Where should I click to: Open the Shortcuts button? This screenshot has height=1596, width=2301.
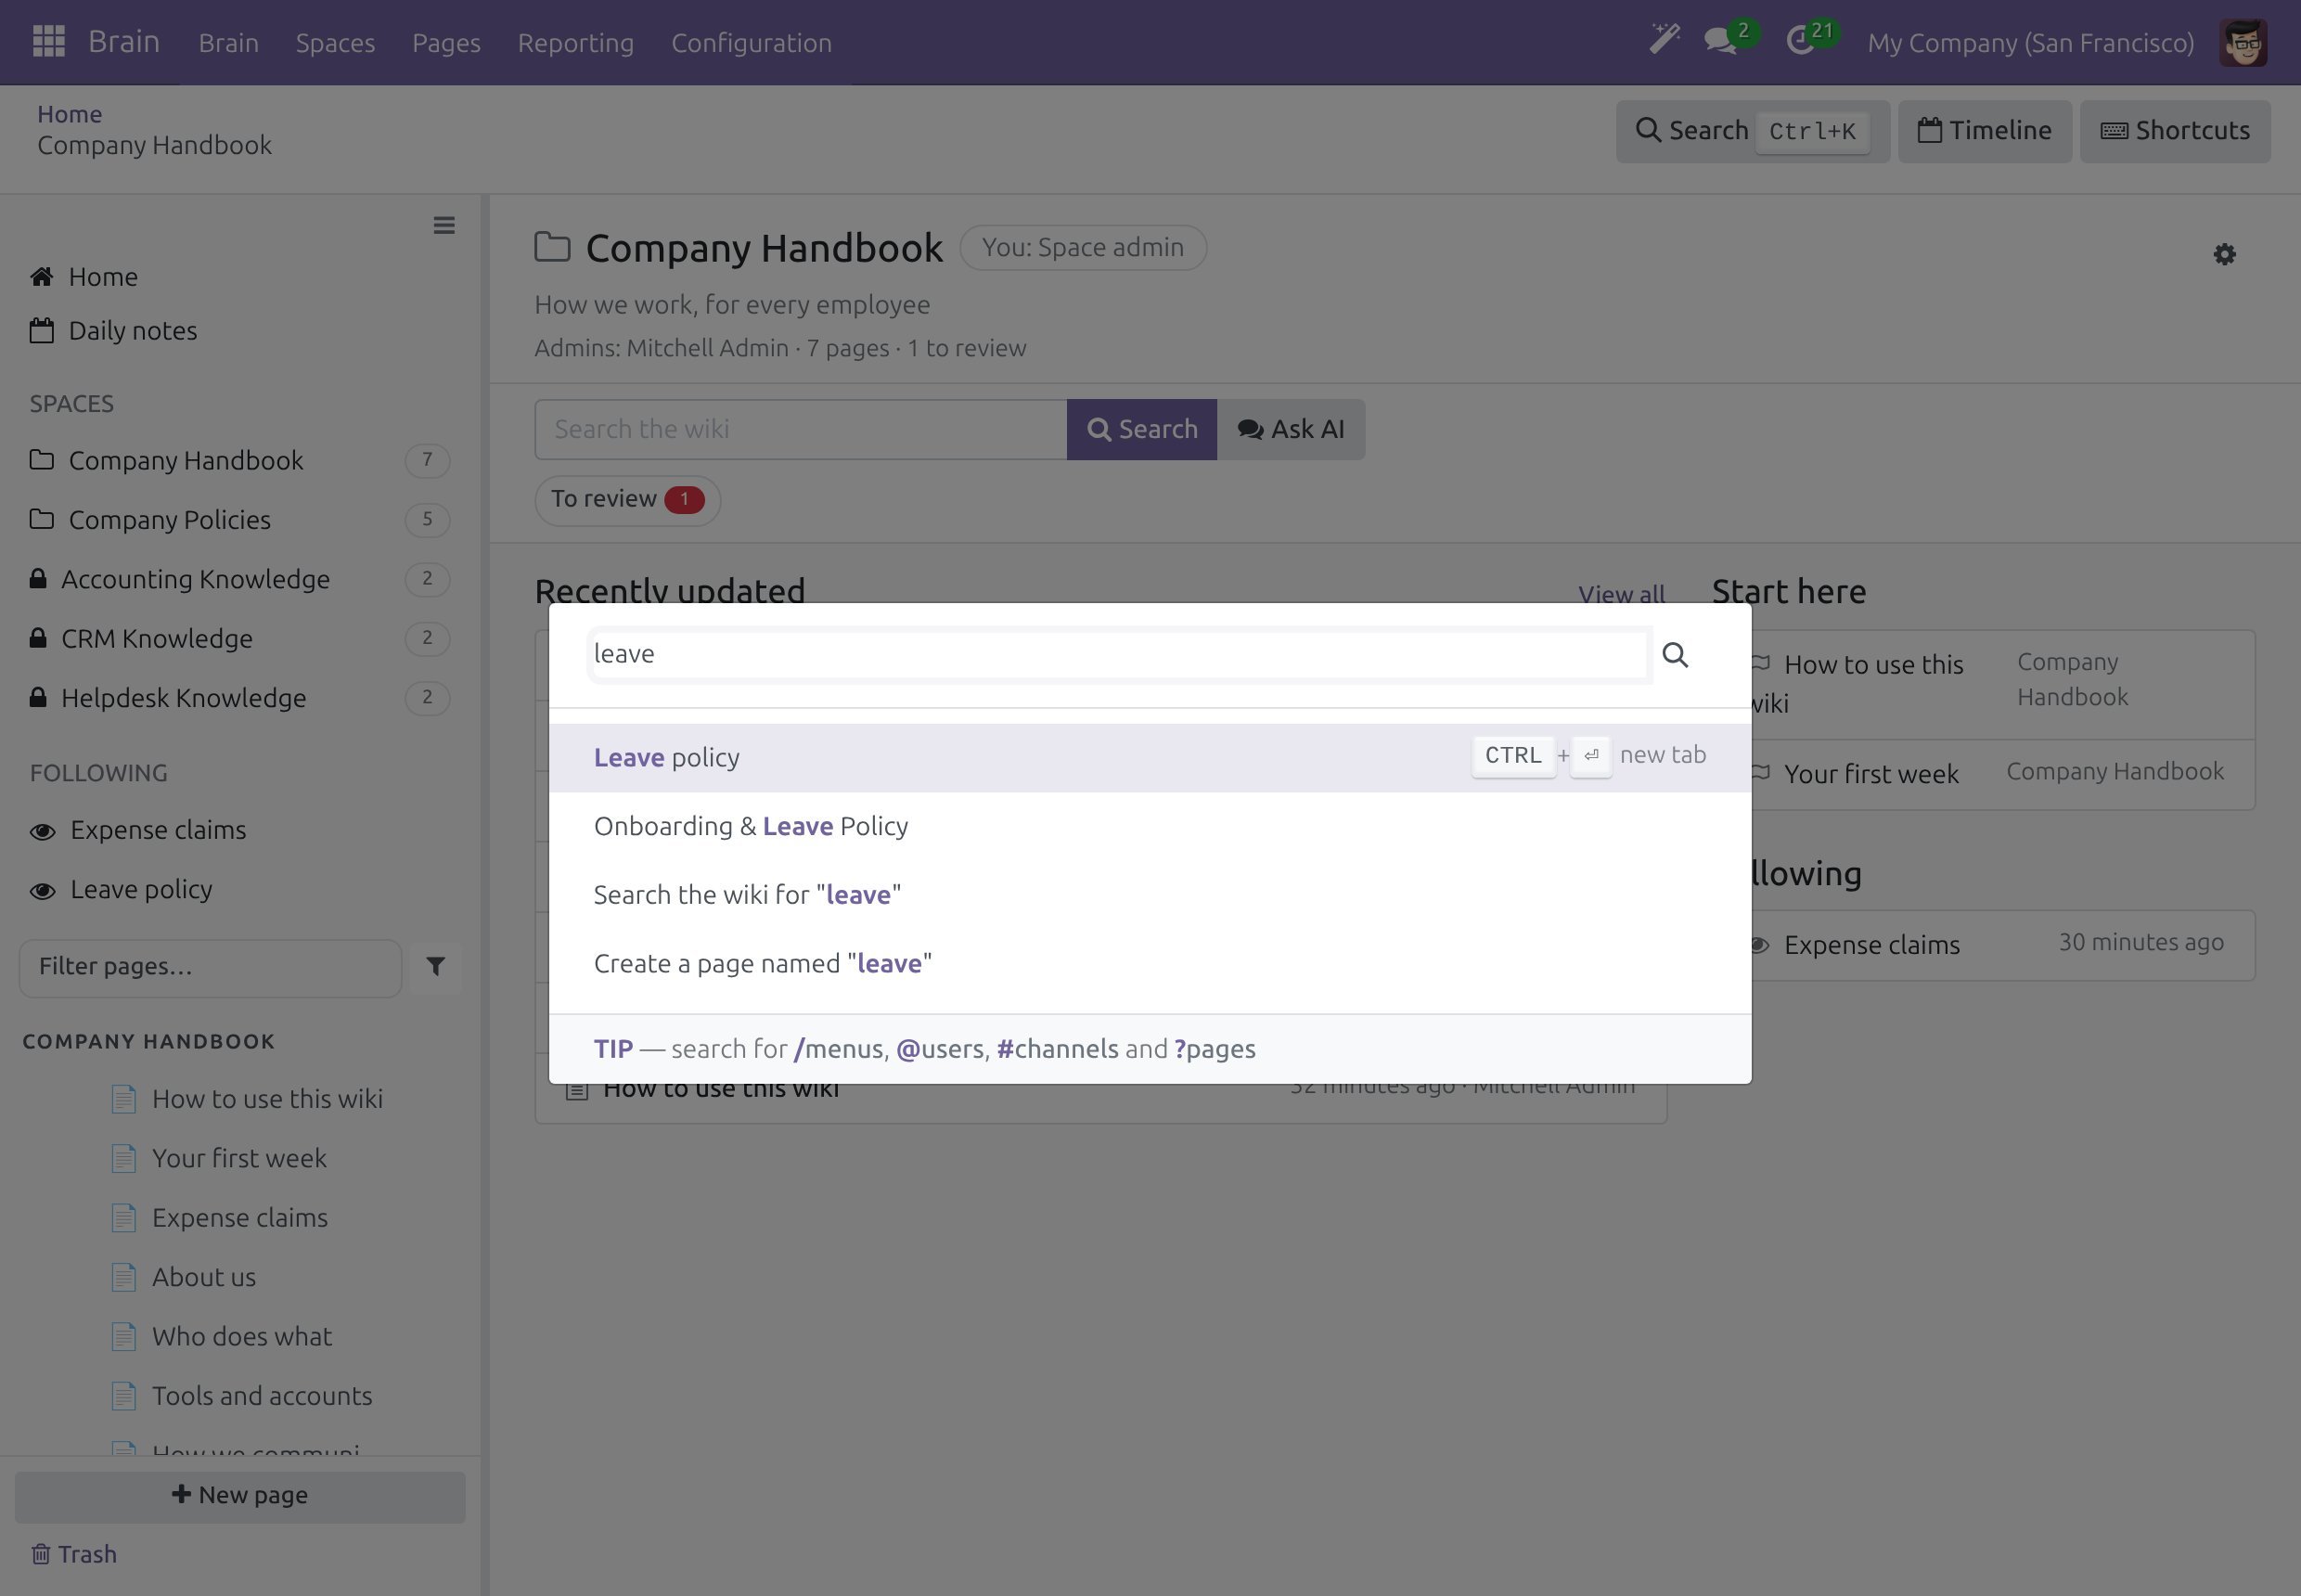pyautogui.click(x=2175, y=131)
